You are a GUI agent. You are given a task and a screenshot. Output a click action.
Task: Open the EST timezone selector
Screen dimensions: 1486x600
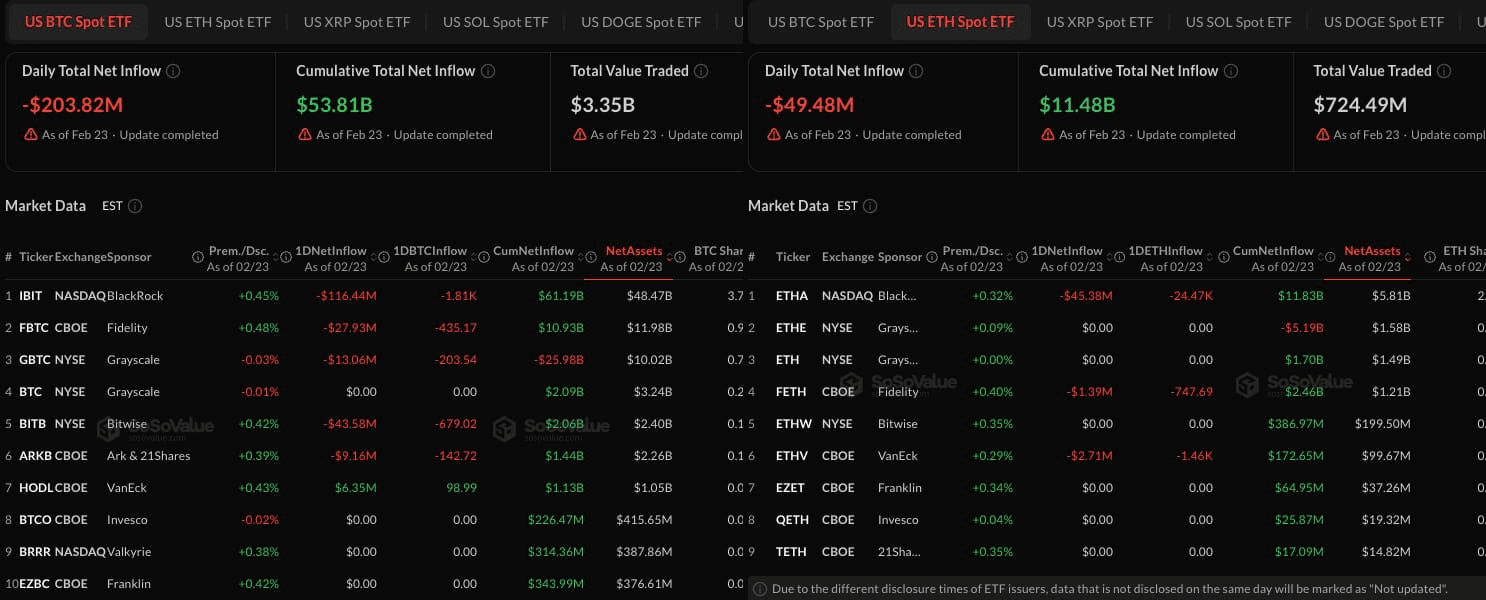click(x=112, y=206)
